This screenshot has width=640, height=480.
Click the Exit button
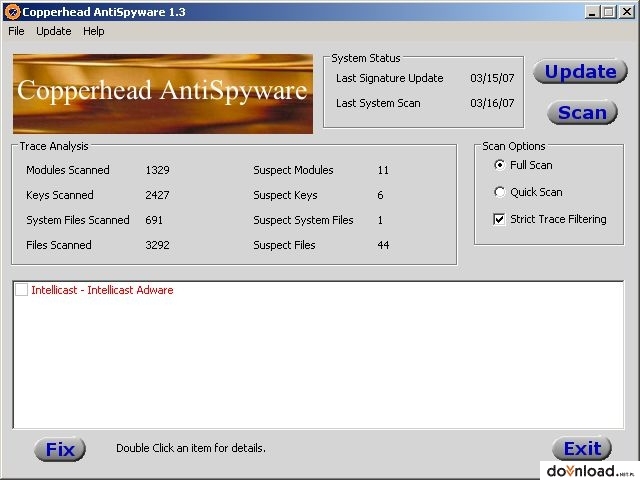tap(582, 449)
